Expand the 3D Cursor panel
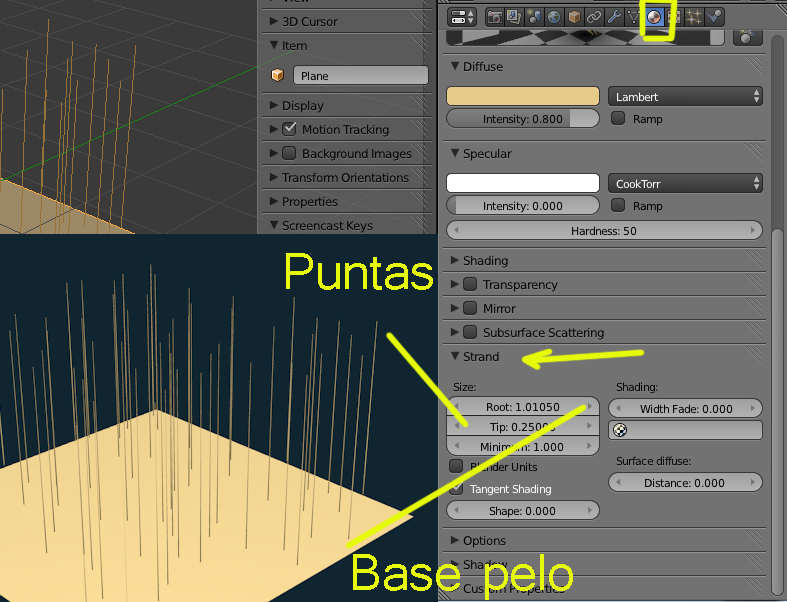 (x=274, y=21)
